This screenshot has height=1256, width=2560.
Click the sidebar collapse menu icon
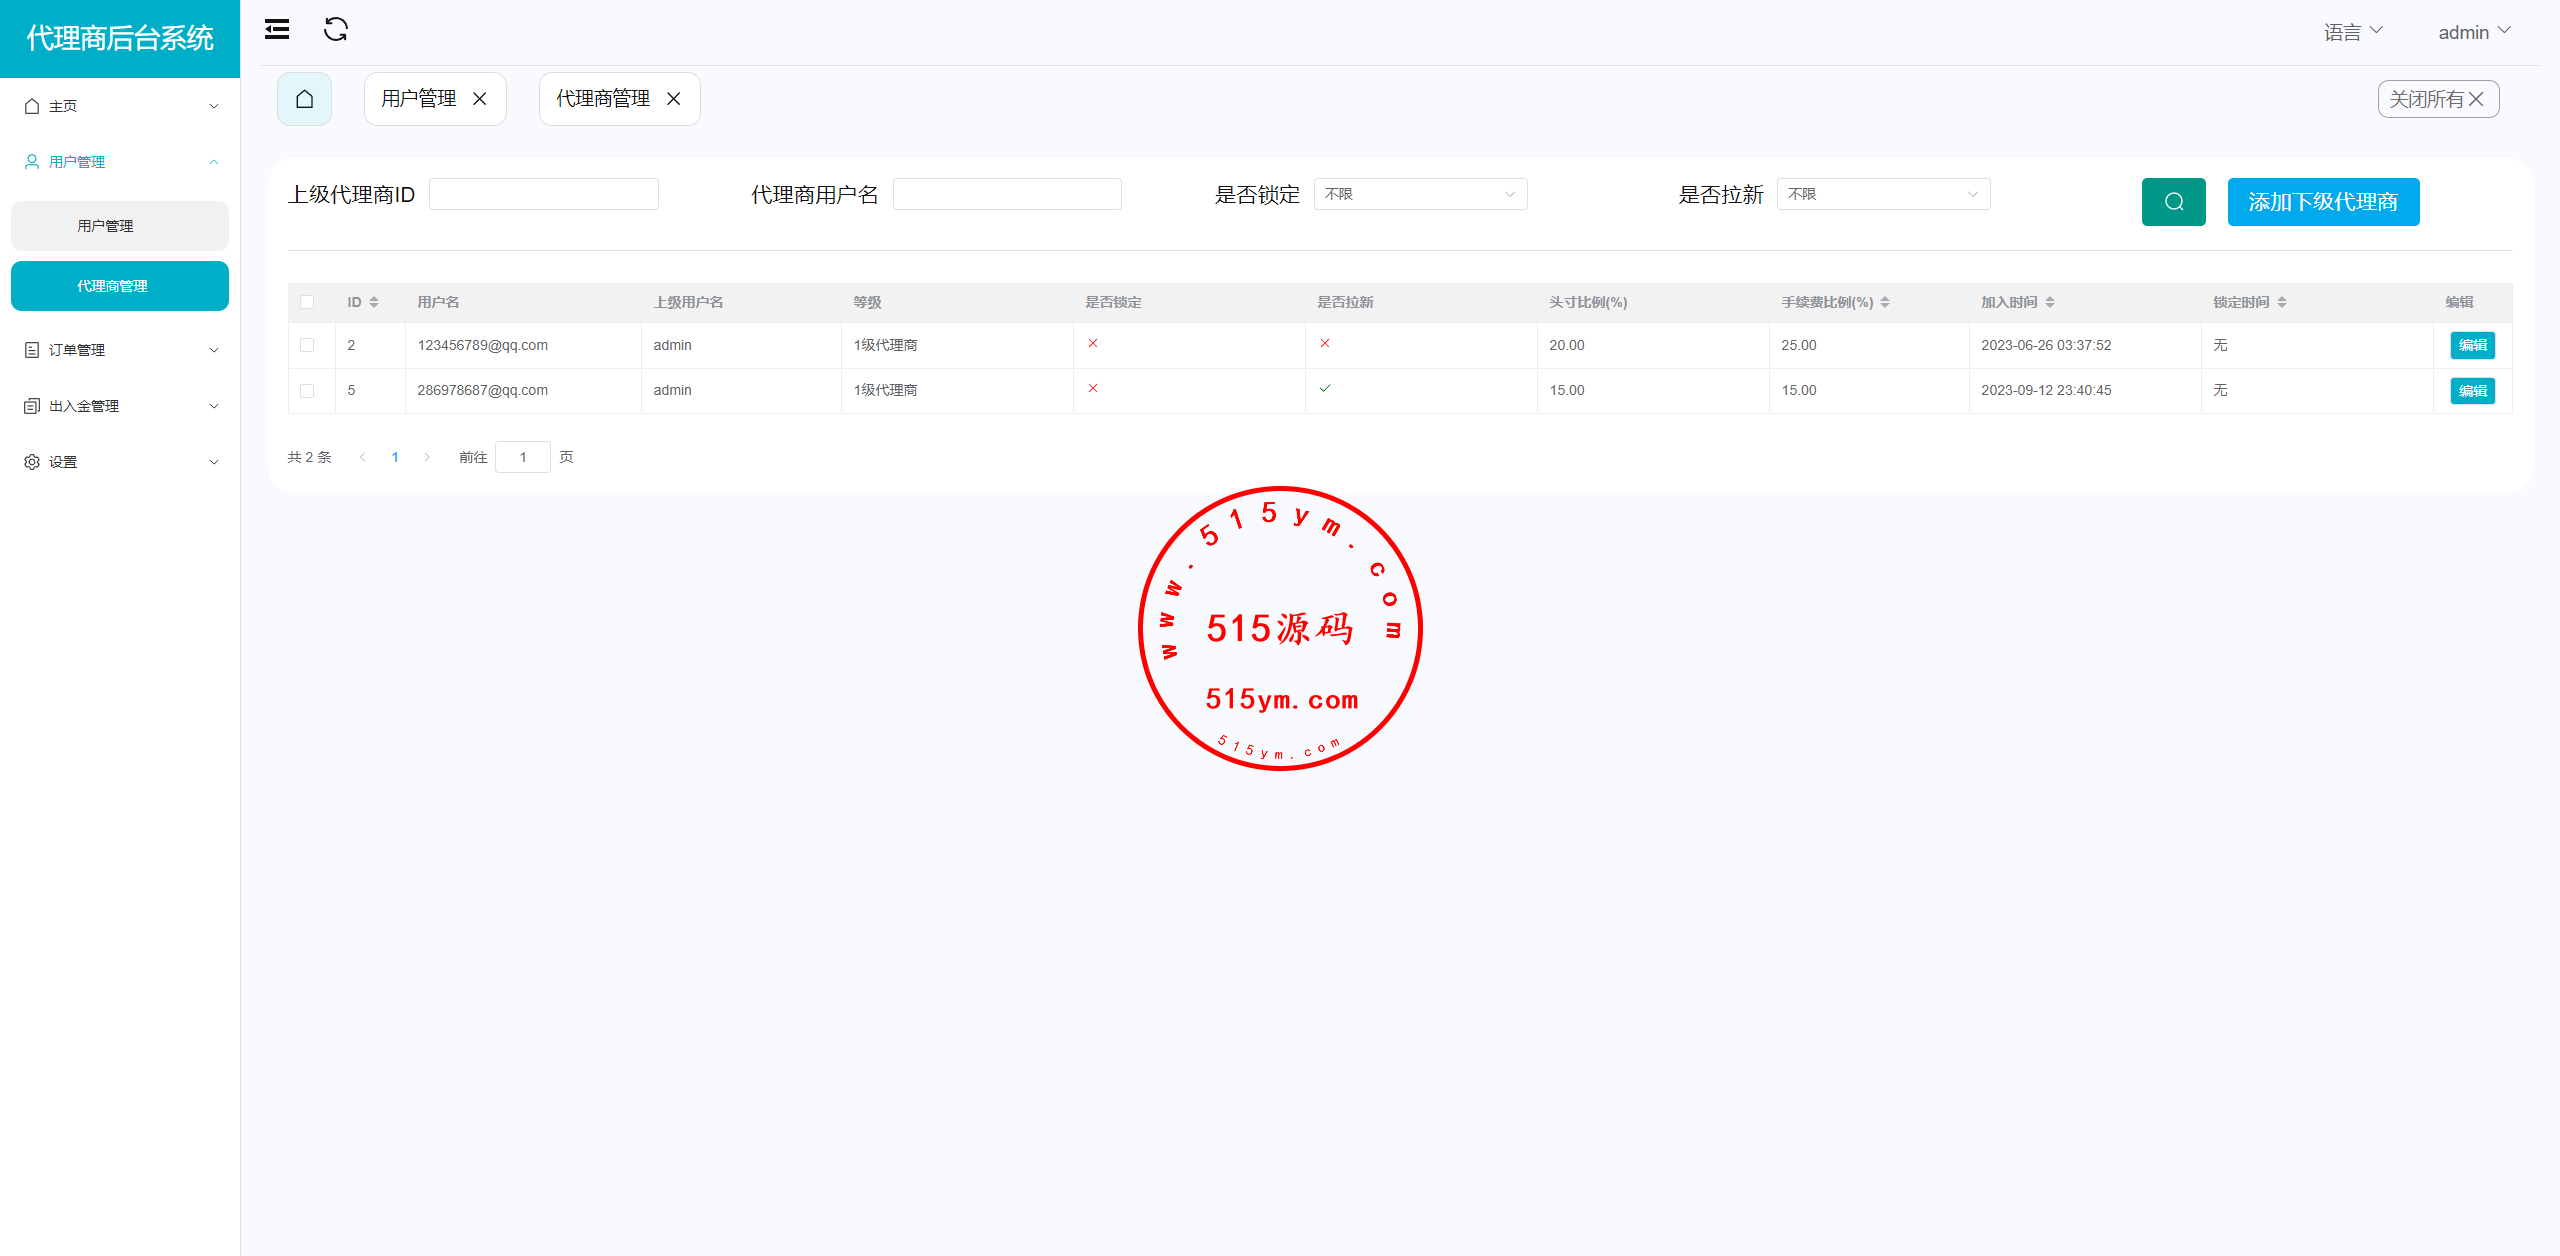click(277, 30)
